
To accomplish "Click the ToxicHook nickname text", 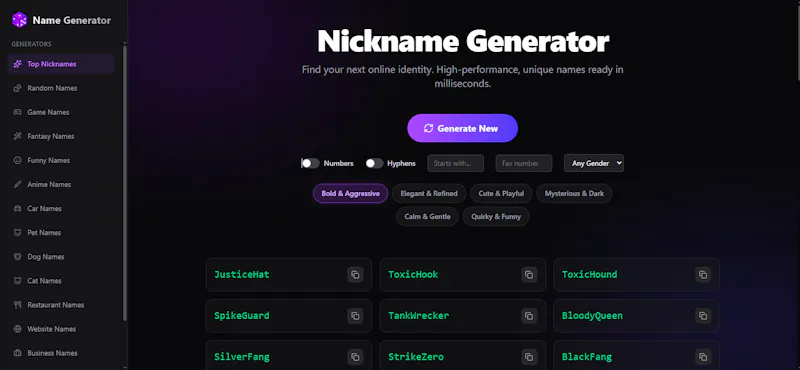I will pos(413,275).
